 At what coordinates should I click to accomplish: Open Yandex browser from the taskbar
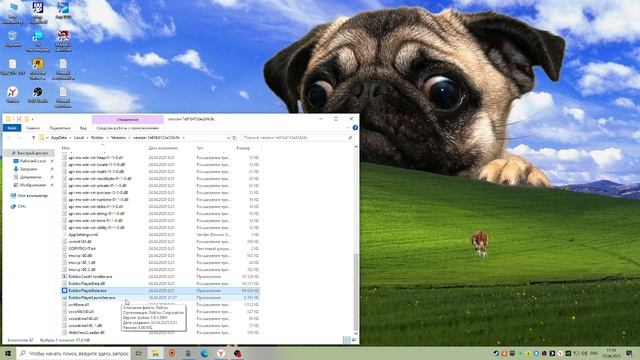coord(220,353)
